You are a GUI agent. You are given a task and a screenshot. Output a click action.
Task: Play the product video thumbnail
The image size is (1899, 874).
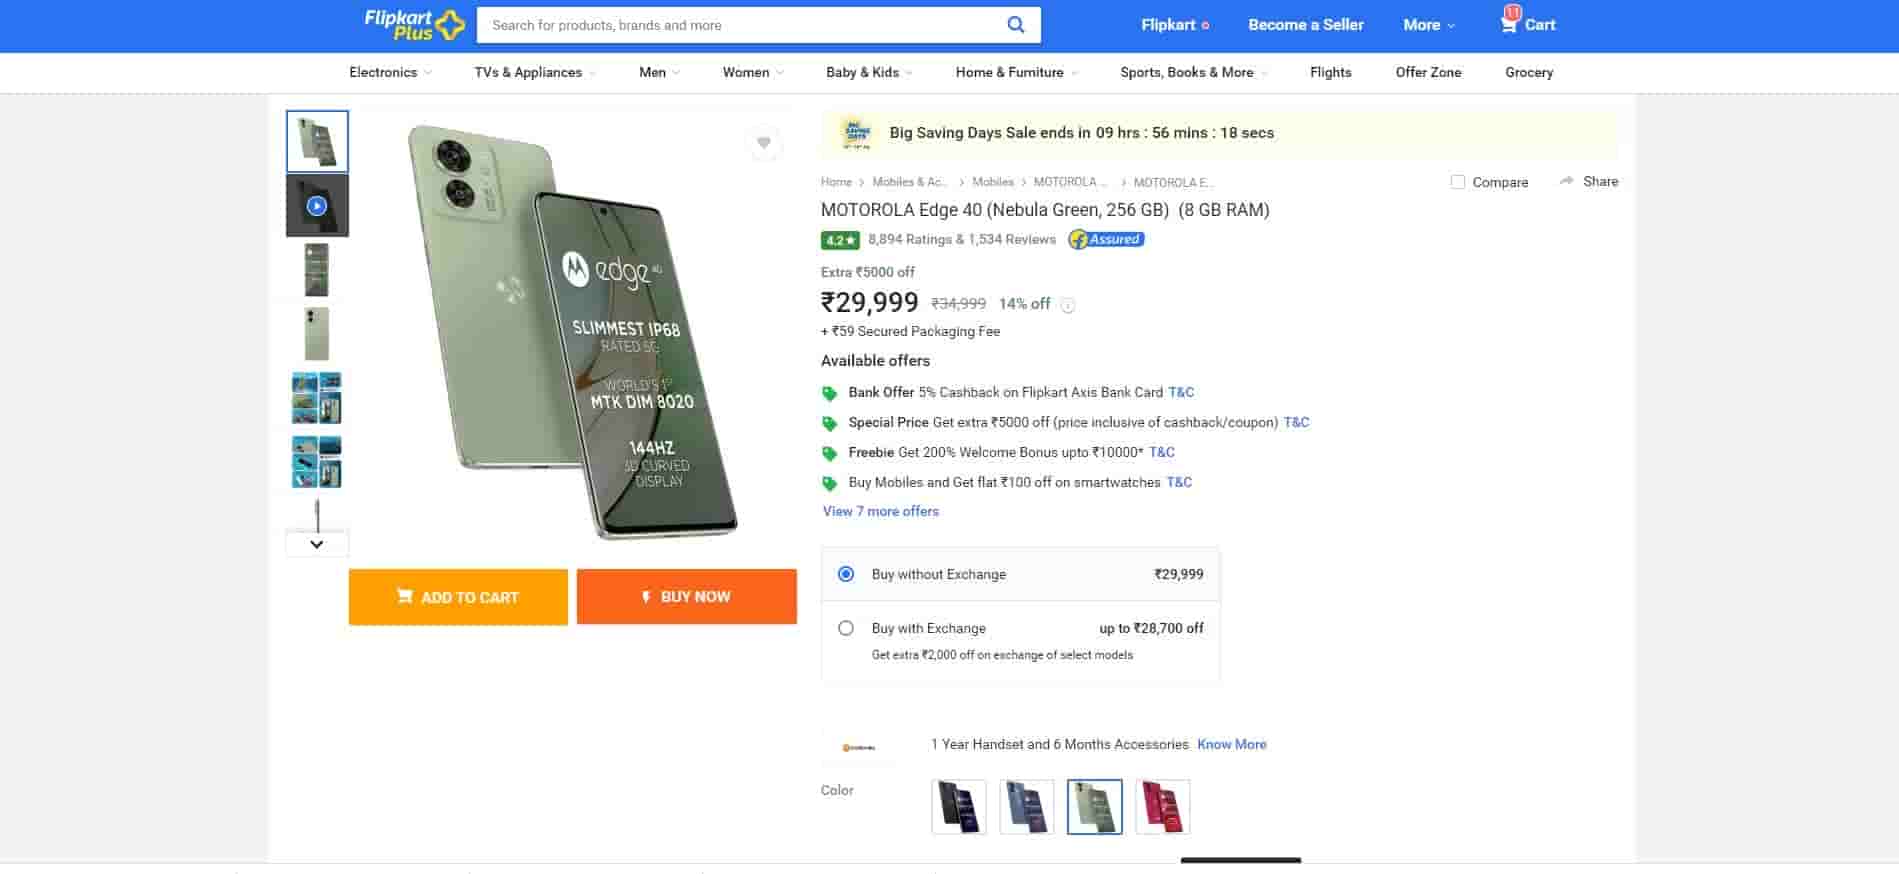[317, 206]
